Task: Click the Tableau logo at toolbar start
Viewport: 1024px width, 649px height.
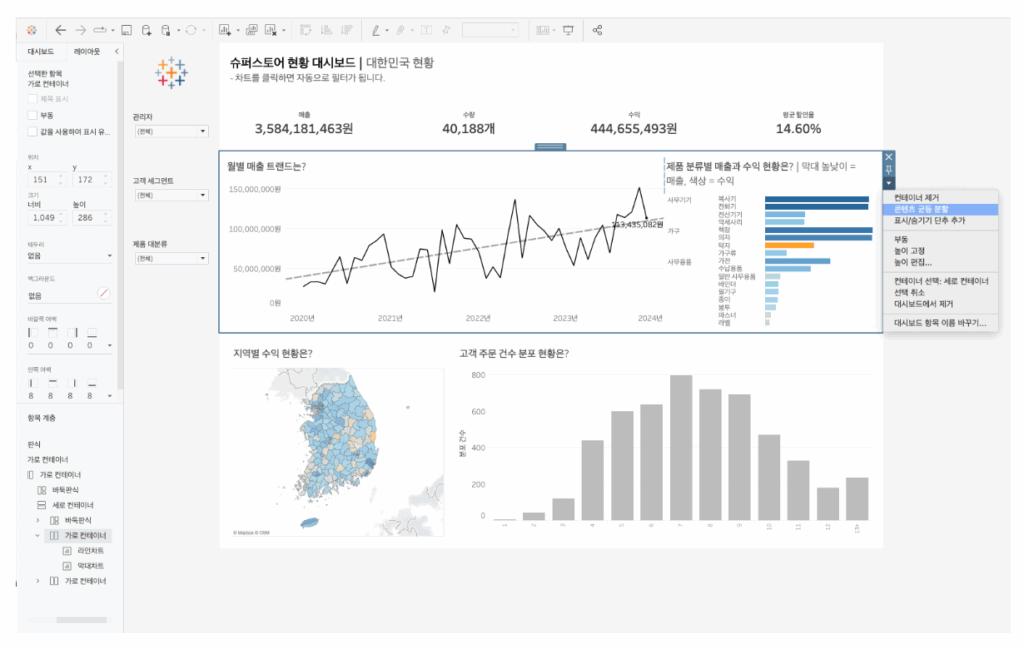Action: click(x=32, y=30)
